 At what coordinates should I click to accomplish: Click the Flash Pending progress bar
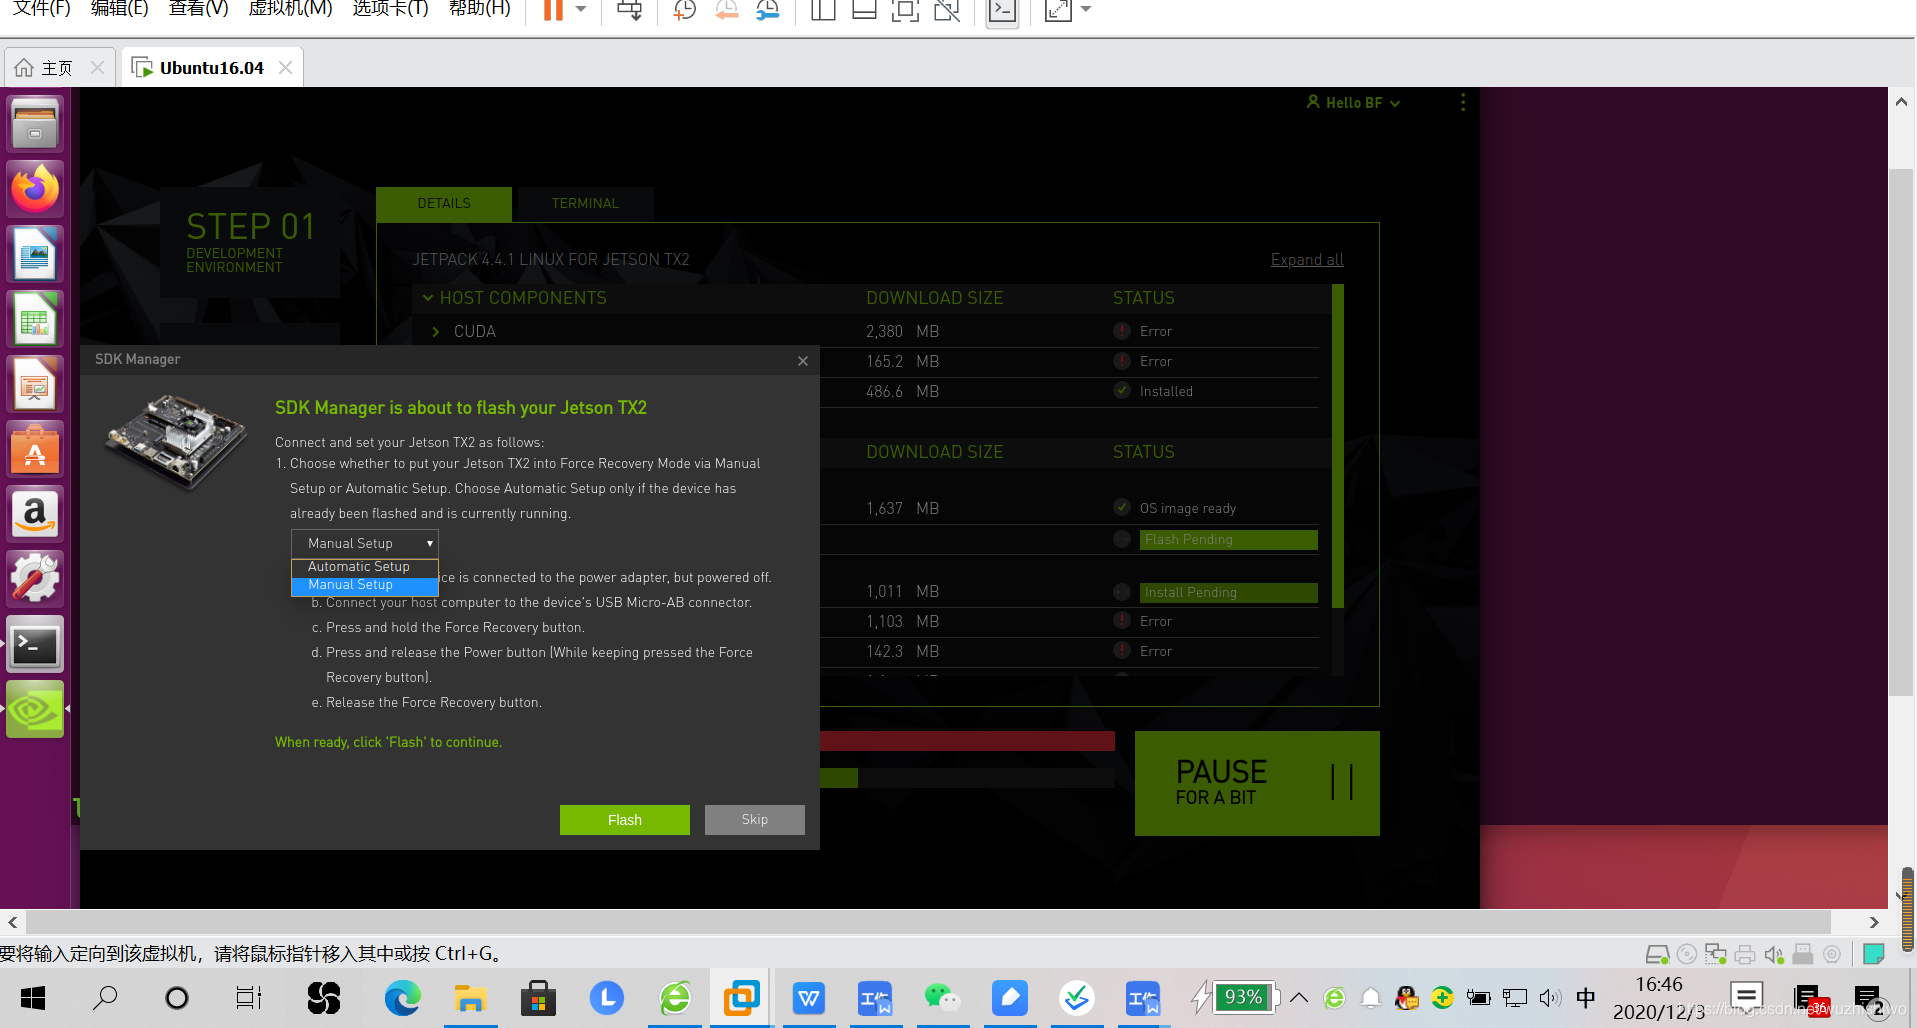1229,540
